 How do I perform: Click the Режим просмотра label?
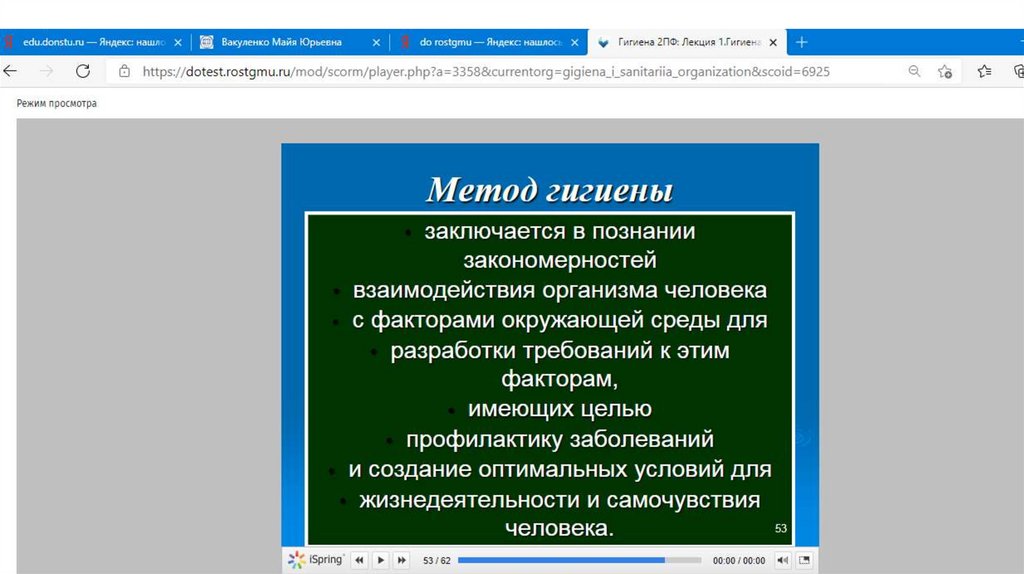click(57, 103)
